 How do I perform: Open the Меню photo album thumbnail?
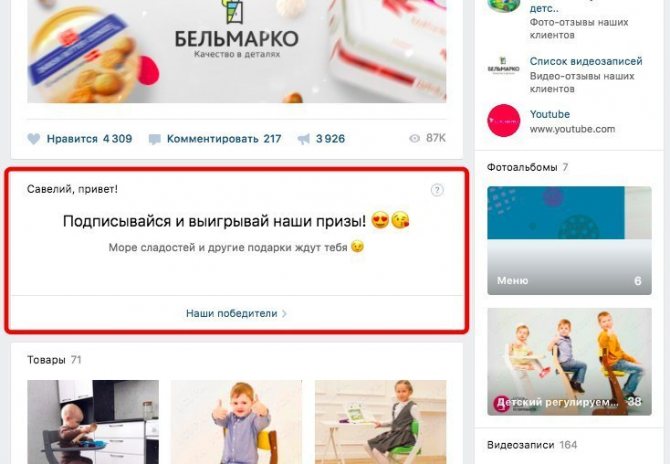(569, 241)
